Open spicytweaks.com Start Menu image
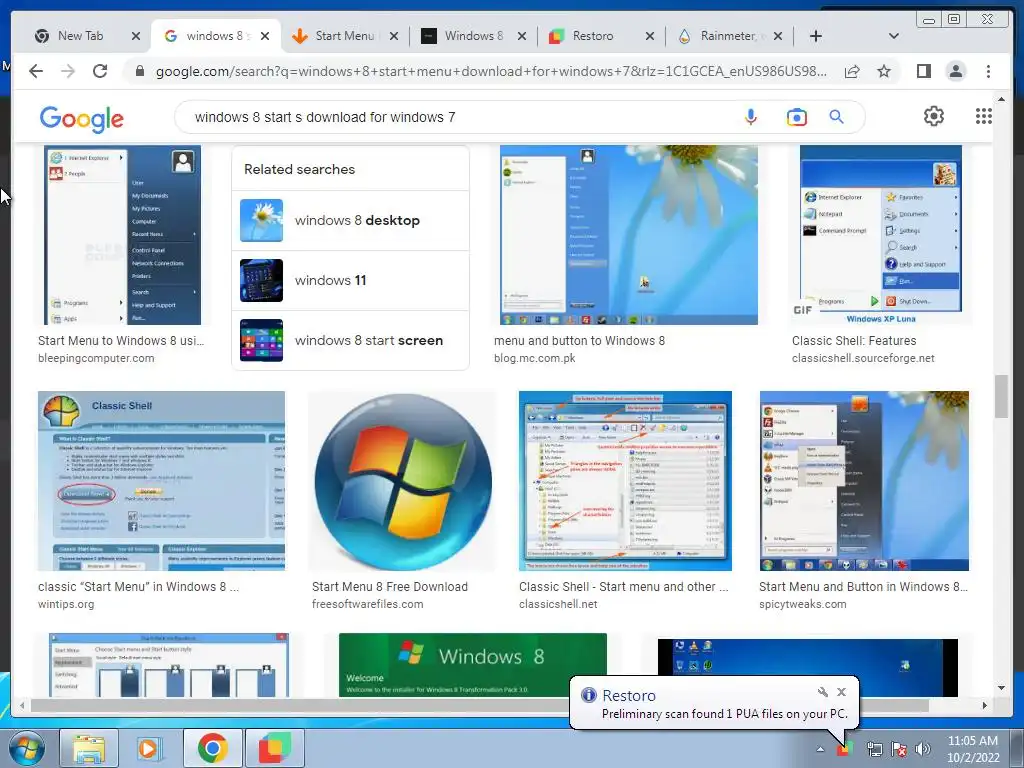1024x768 pixels. [x=864, y=481]
